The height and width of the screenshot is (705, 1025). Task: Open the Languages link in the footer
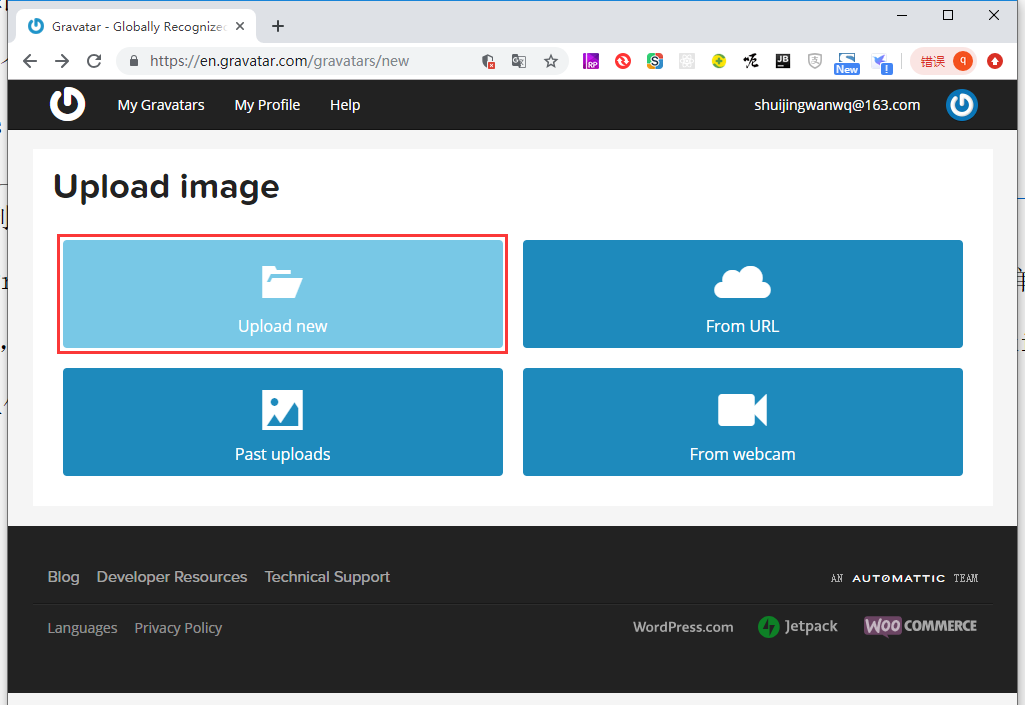click(82, 628)
